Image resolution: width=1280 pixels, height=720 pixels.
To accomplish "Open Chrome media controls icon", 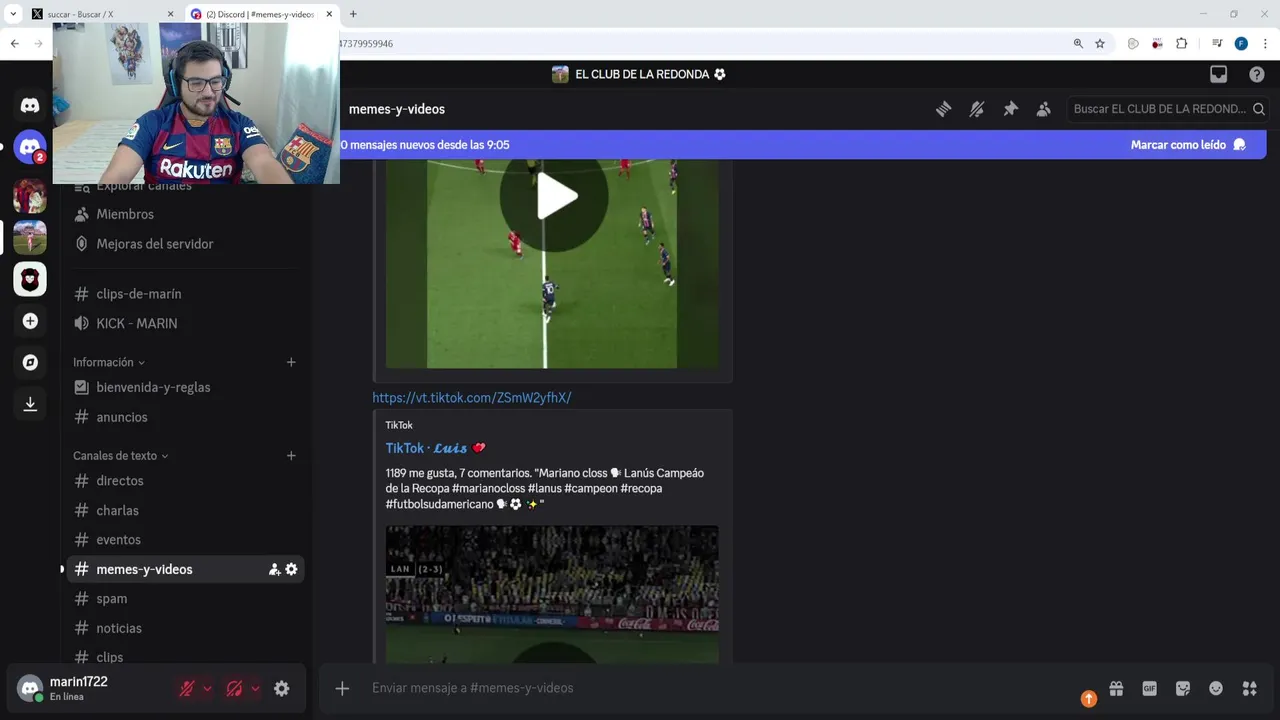I will [1217, 44].
